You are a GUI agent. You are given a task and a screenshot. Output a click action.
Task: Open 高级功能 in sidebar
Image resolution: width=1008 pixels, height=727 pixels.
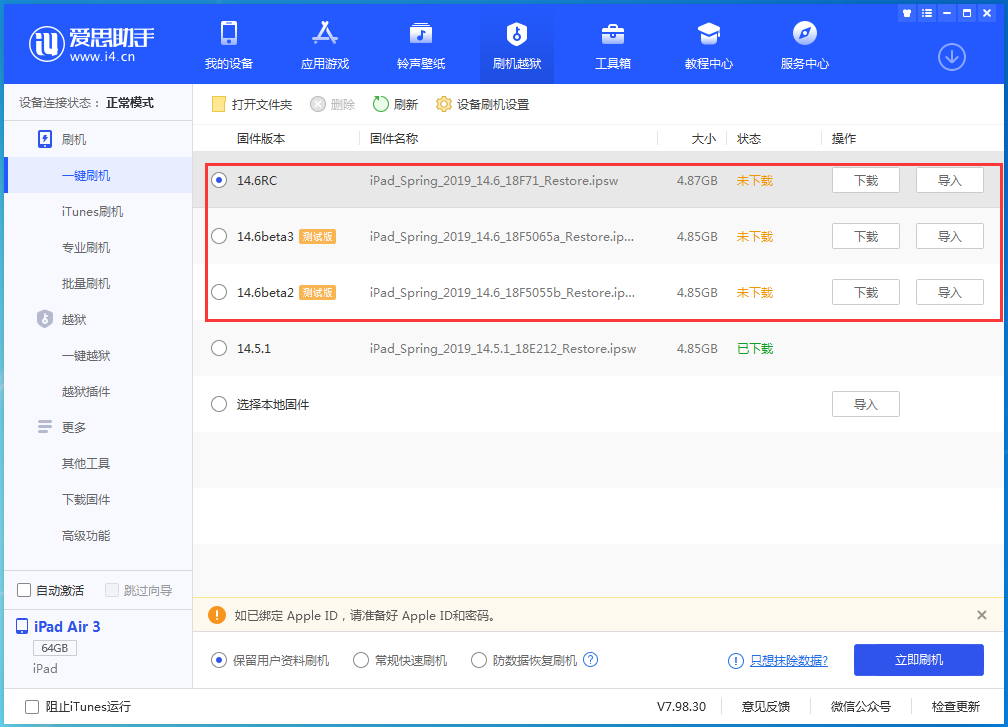(x=86, y=535)
